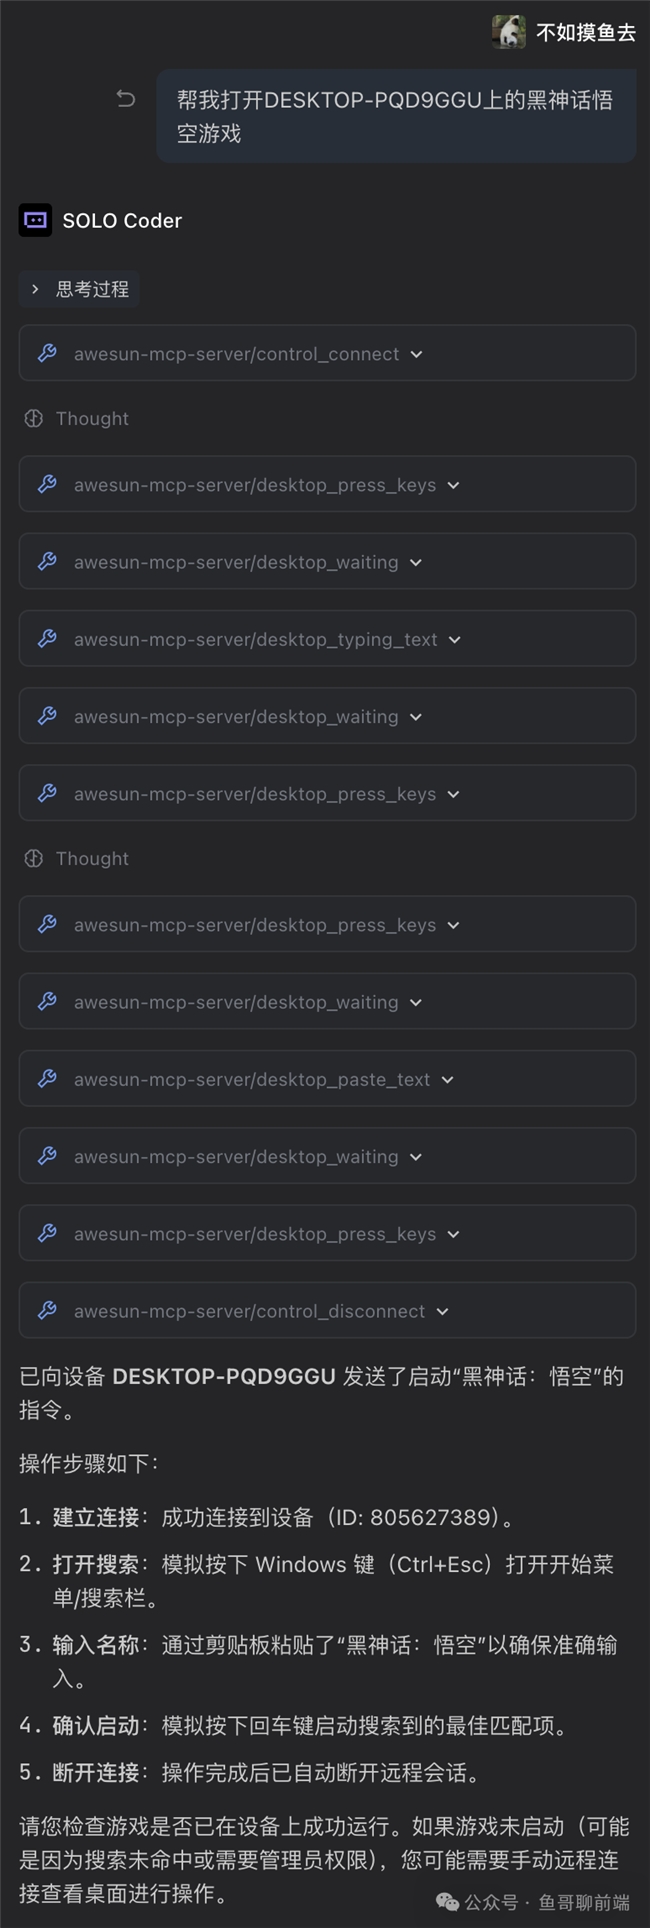Click the first Thought brain icon
This screenshot has width=650, height=1928.
(33, 418)
